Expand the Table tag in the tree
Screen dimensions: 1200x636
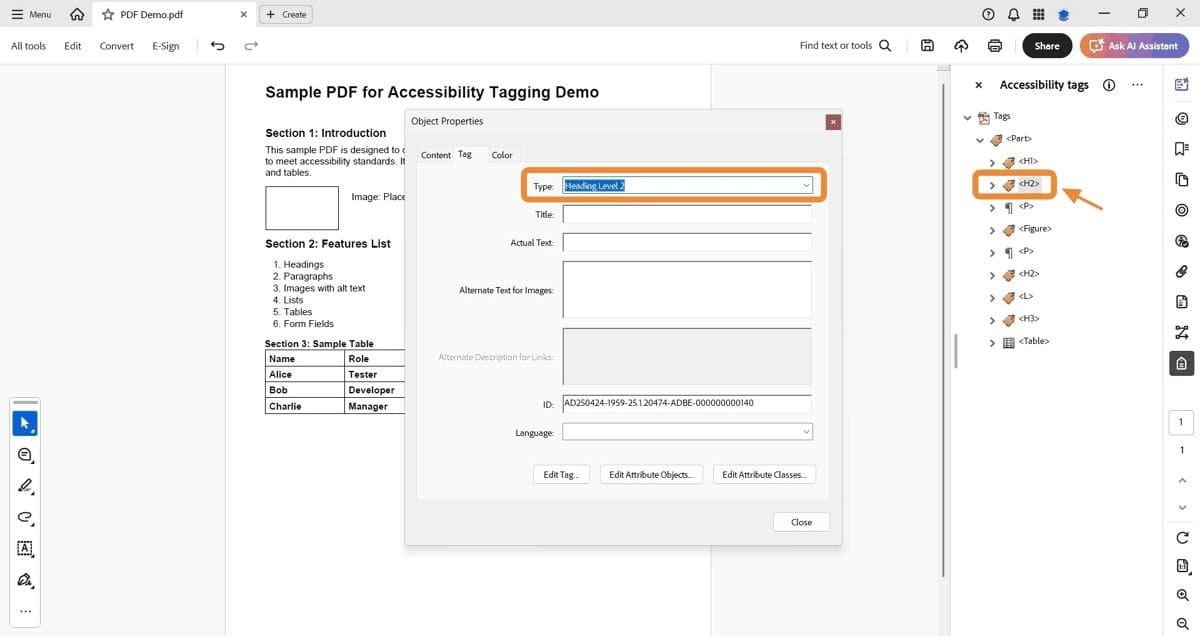(990, 341)
